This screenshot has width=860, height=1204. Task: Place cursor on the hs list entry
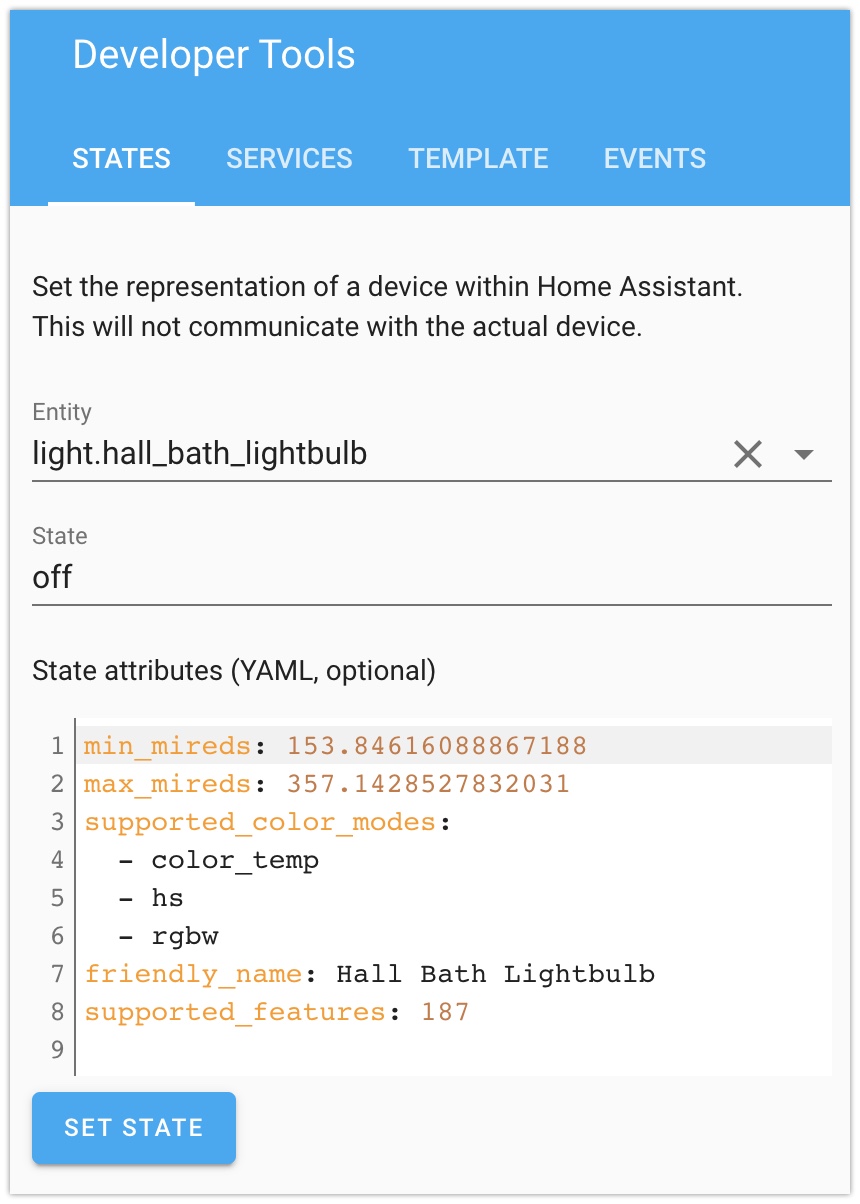click(167, 898)
